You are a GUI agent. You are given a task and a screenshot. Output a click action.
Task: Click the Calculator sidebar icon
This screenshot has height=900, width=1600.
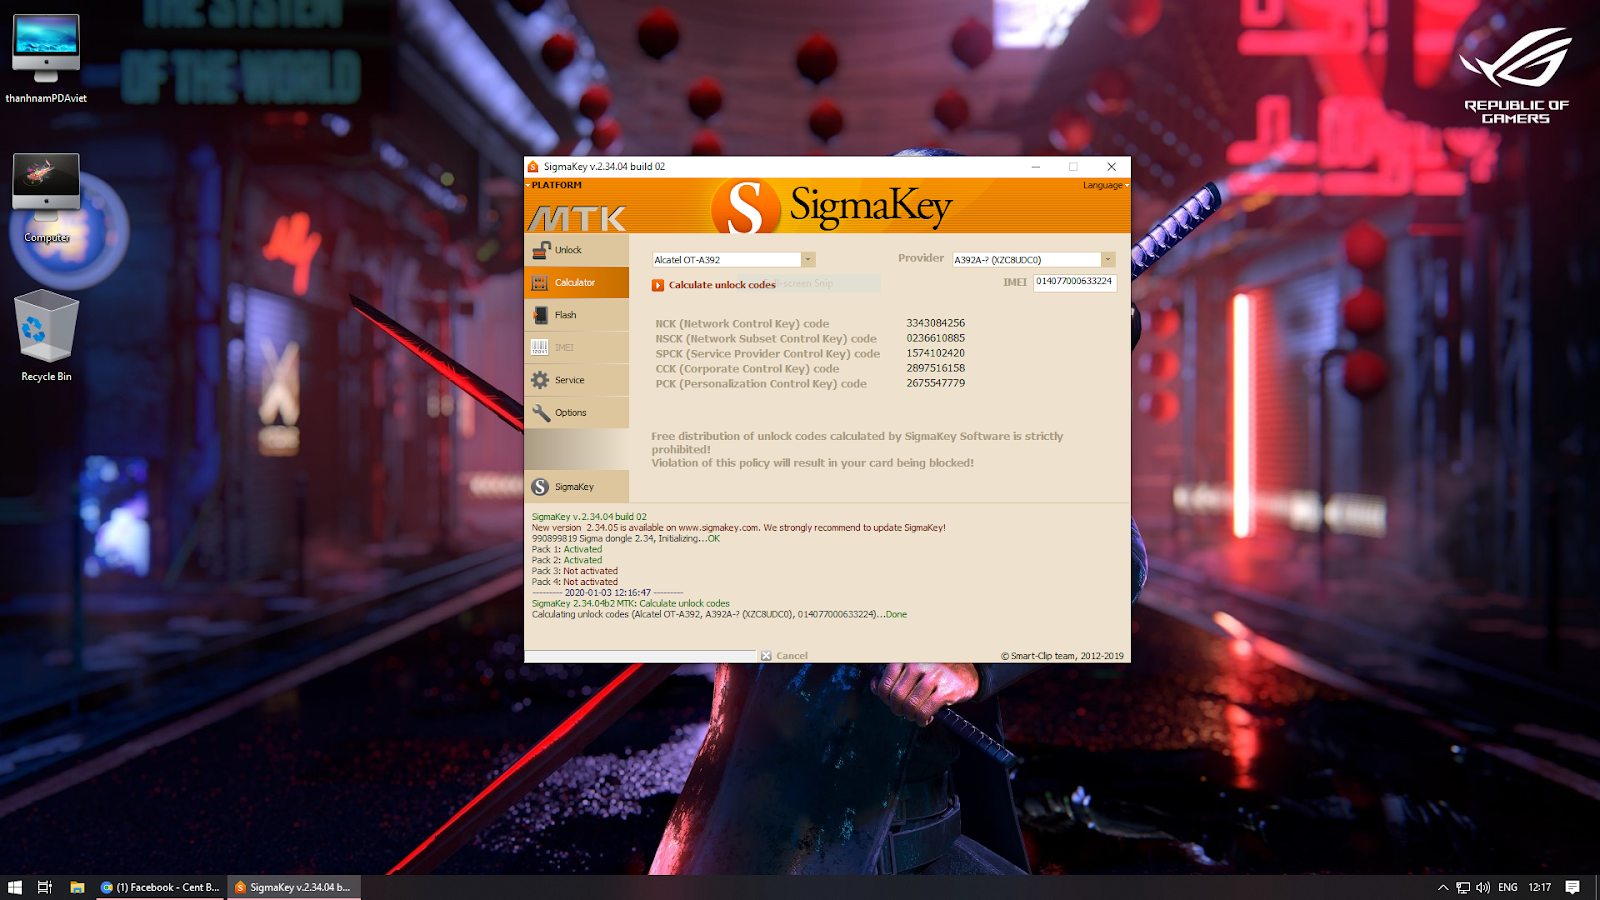pyautogui.click(x=540, y=283)
